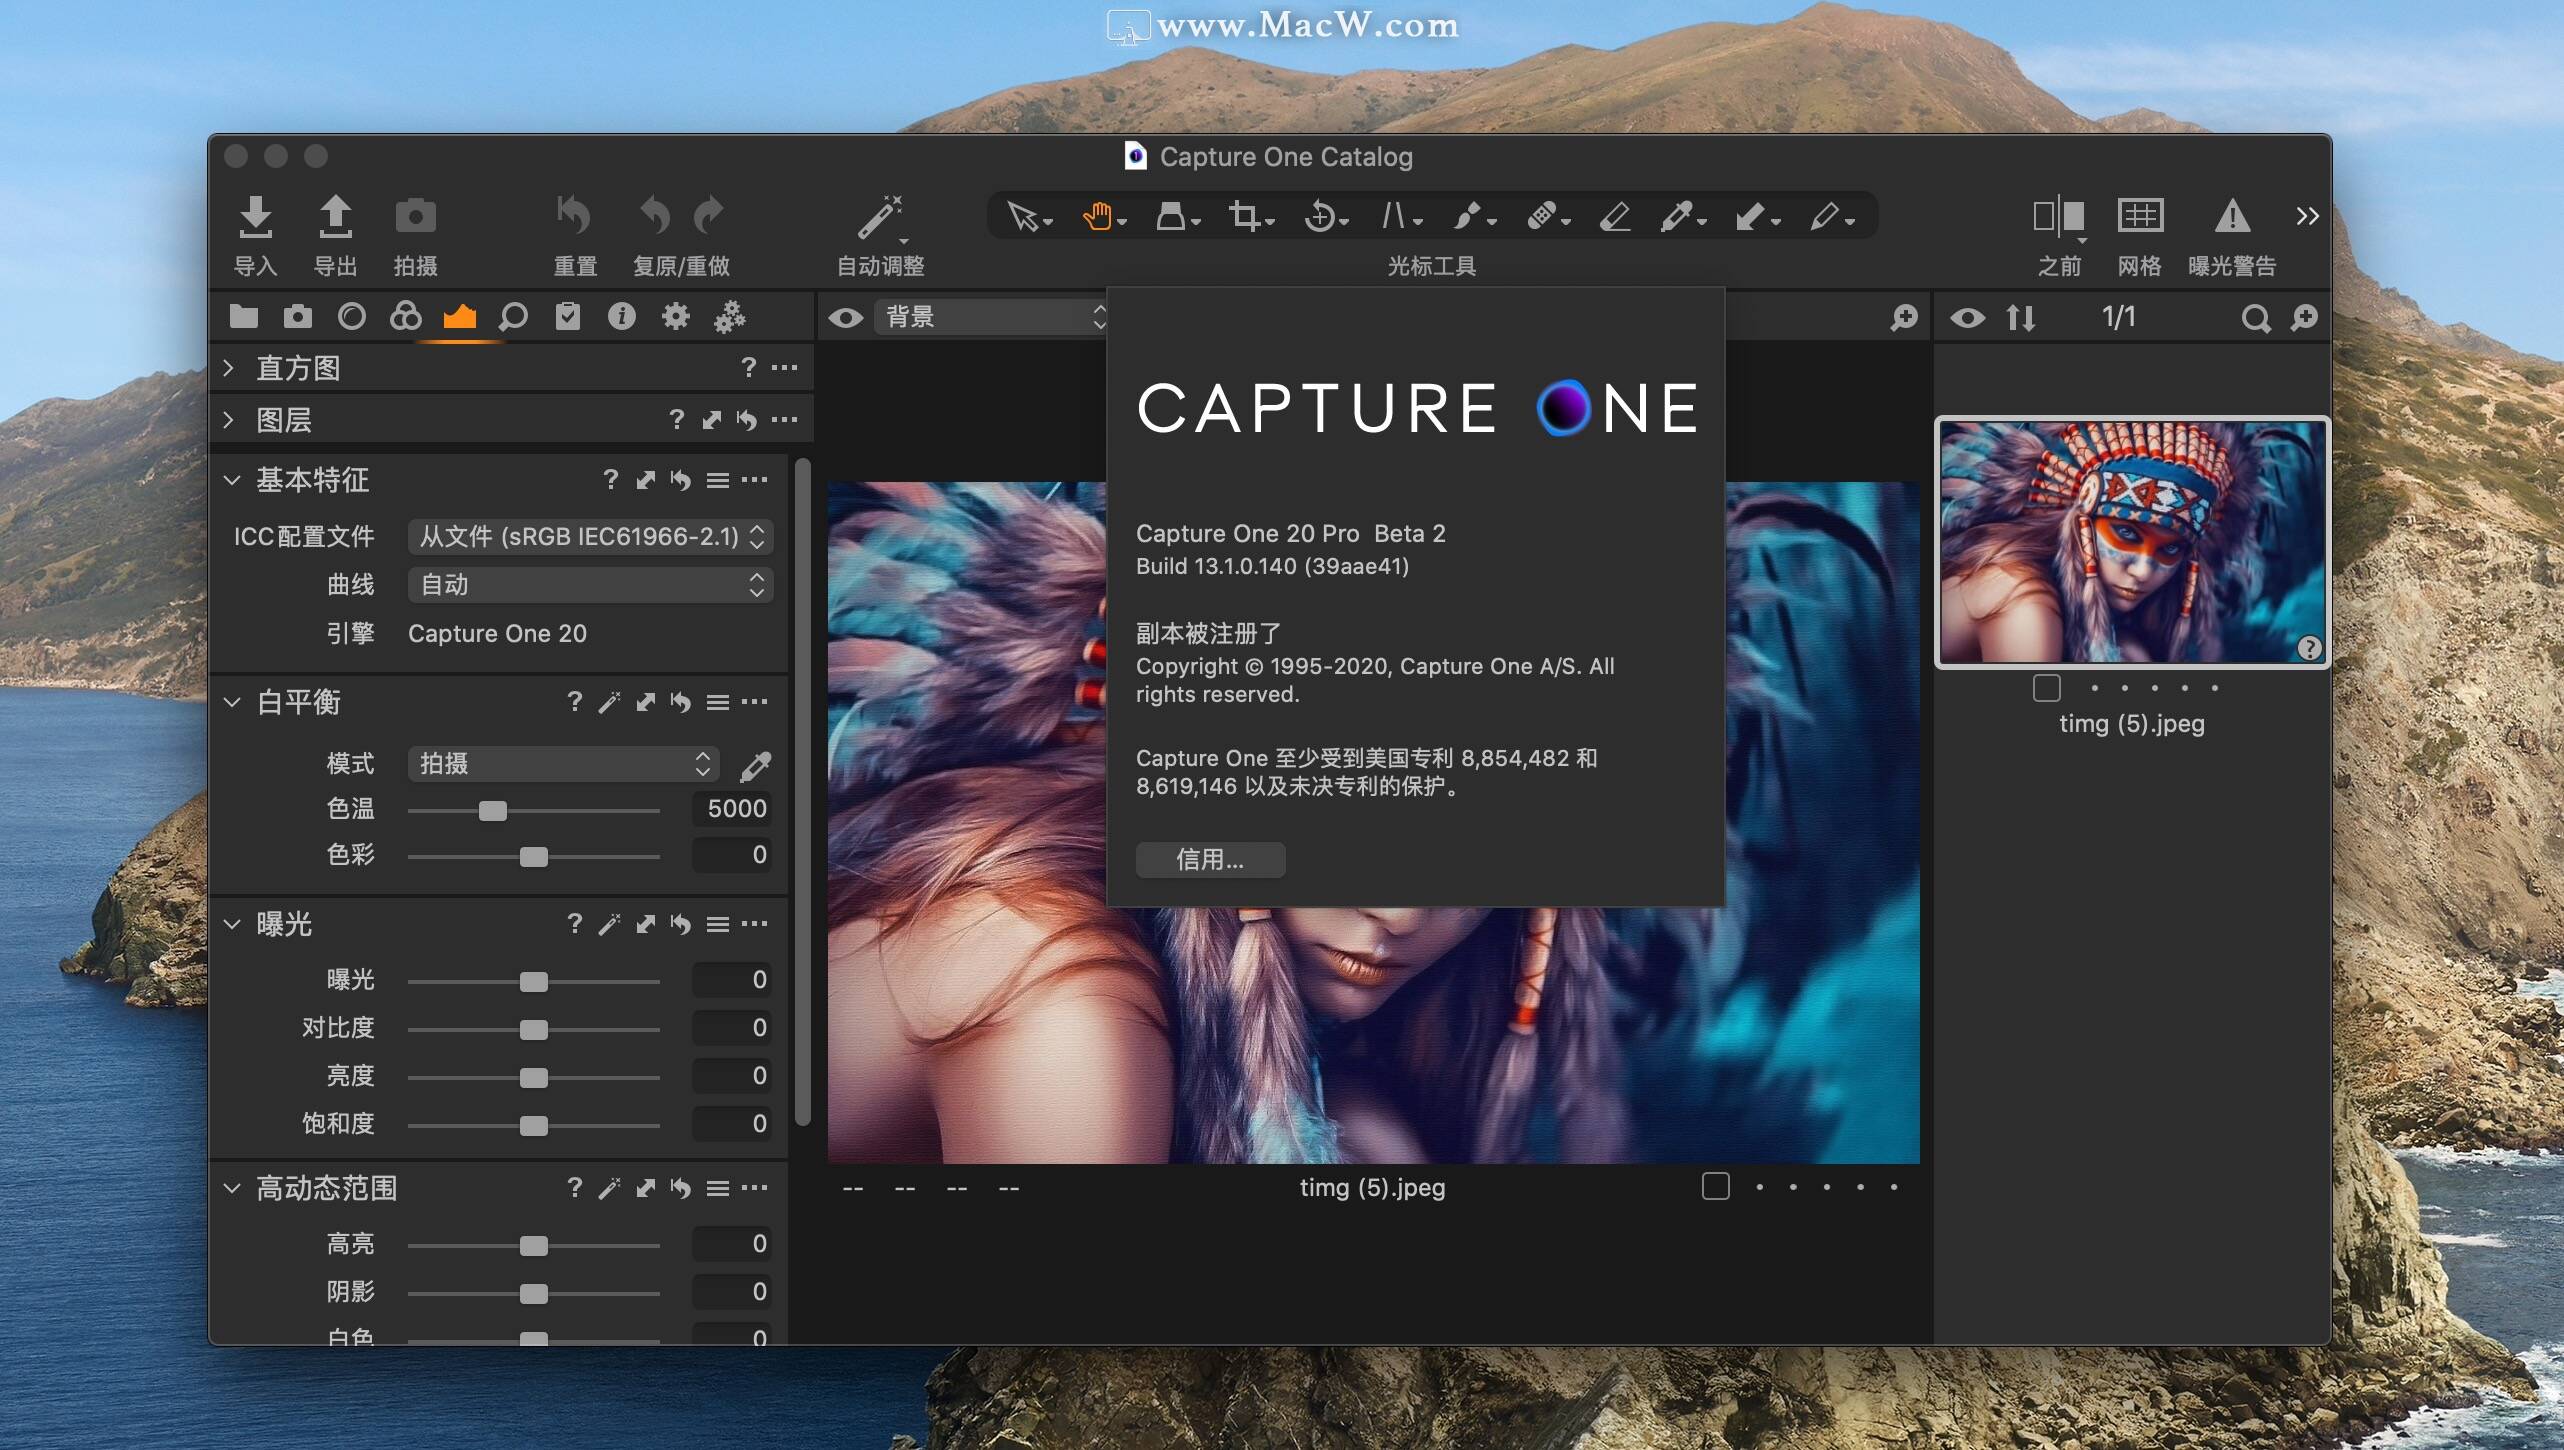Click the Kelvin value field 5000
The width and height of the screenshot is (2564, 1450).
pos(731,809)
